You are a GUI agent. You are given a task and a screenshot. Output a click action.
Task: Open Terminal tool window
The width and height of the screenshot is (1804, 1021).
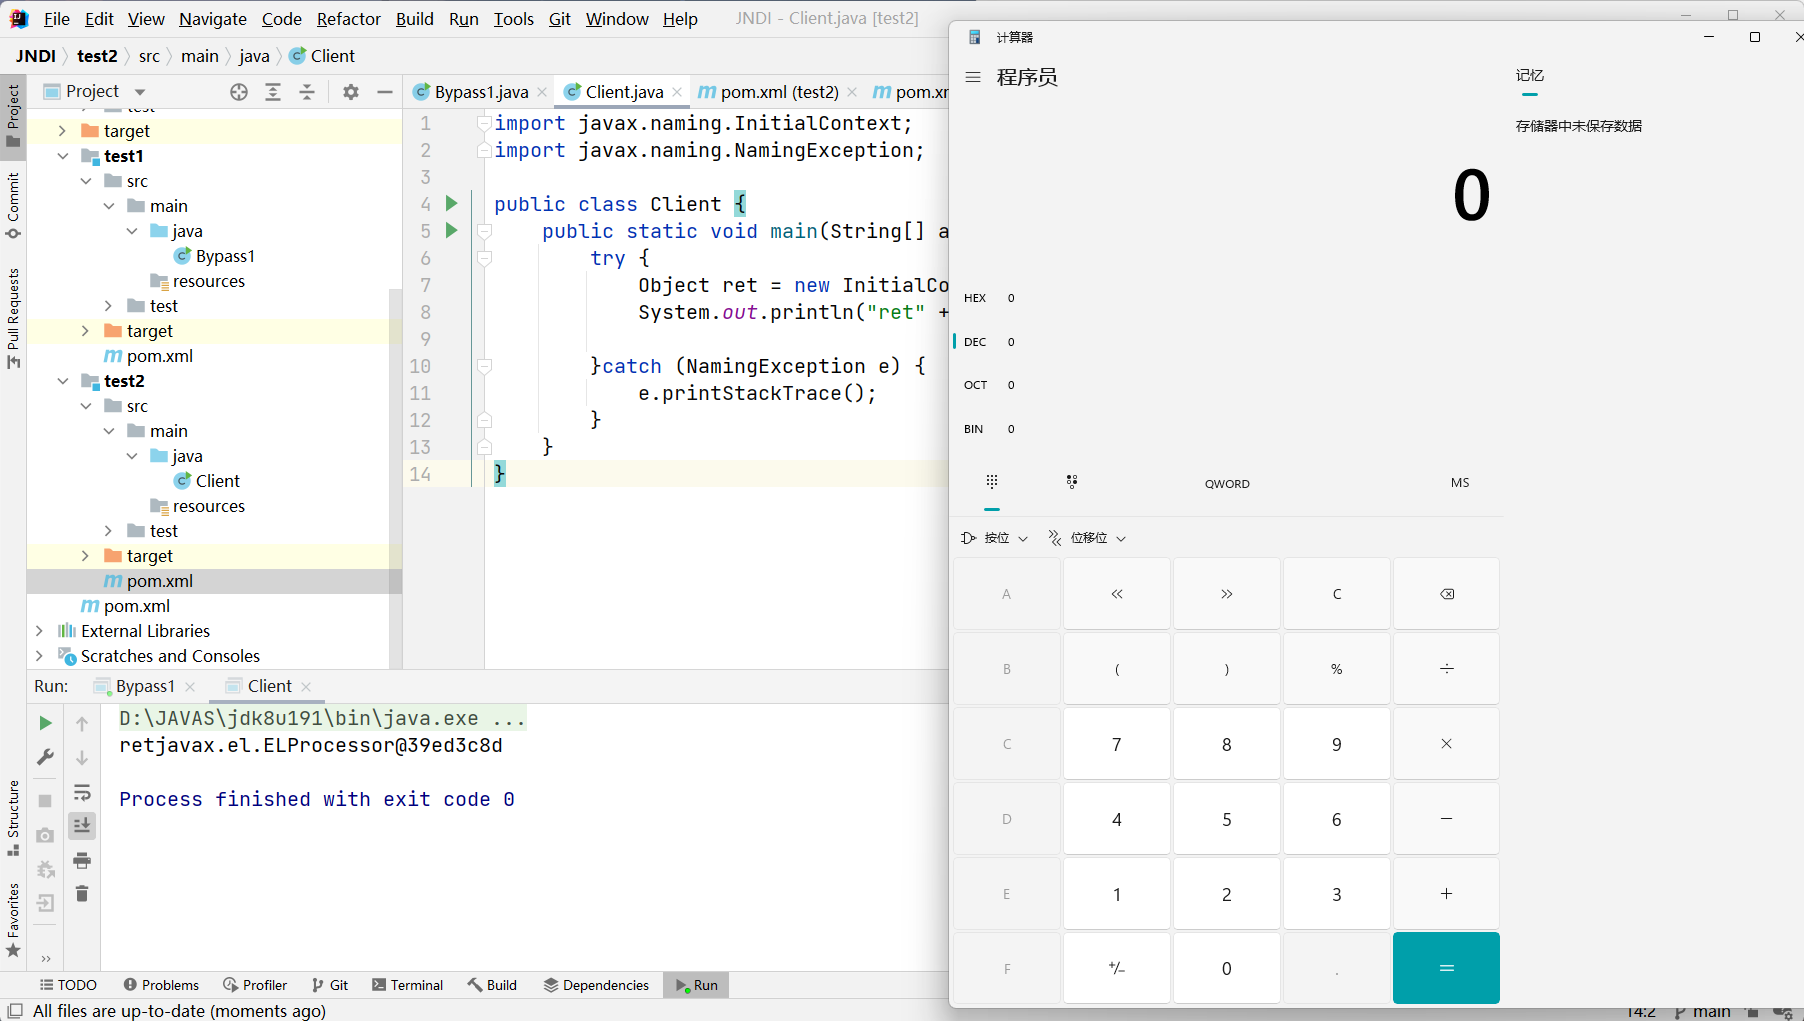pos(407,985)
